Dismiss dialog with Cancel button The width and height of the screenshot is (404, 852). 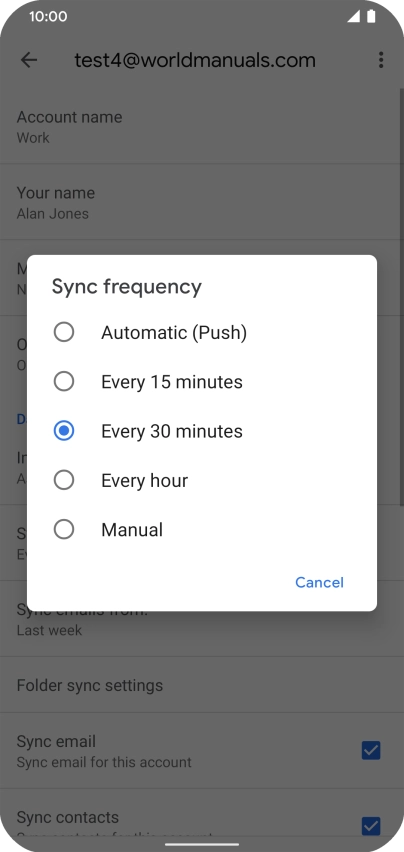tap(319, 582)
